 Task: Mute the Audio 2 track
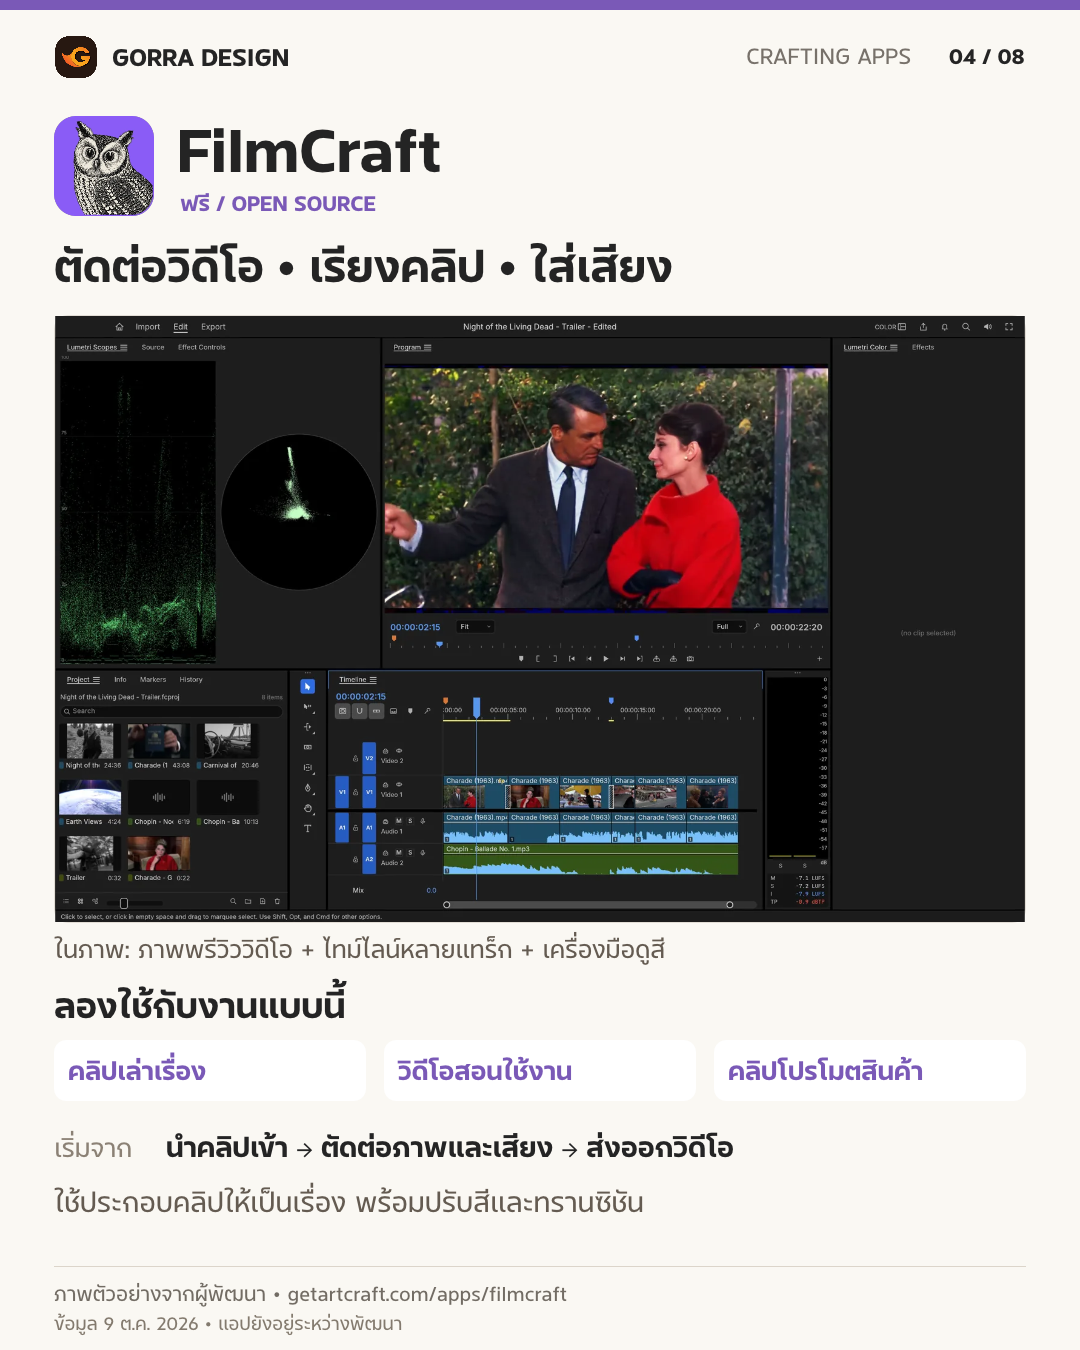398,853
